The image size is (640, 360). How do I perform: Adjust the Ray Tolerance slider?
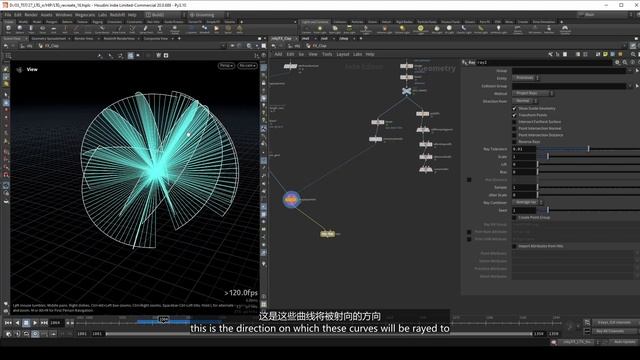[x=588, y=149]
